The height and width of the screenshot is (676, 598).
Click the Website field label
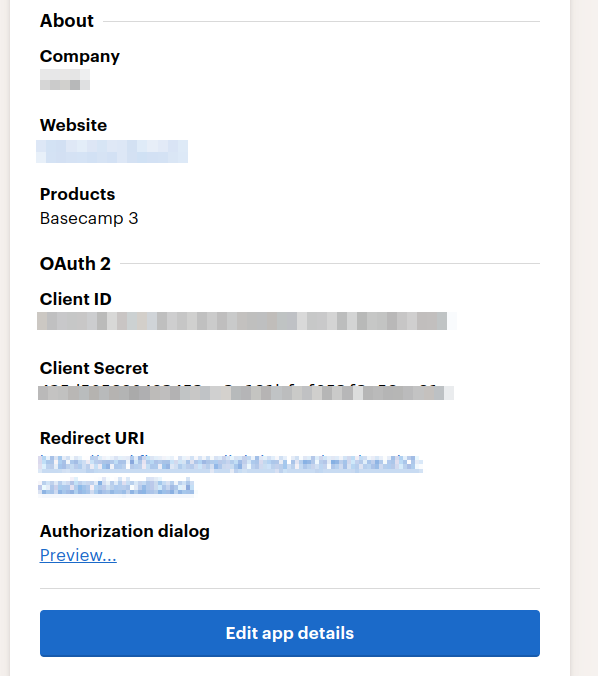[73, 125]
